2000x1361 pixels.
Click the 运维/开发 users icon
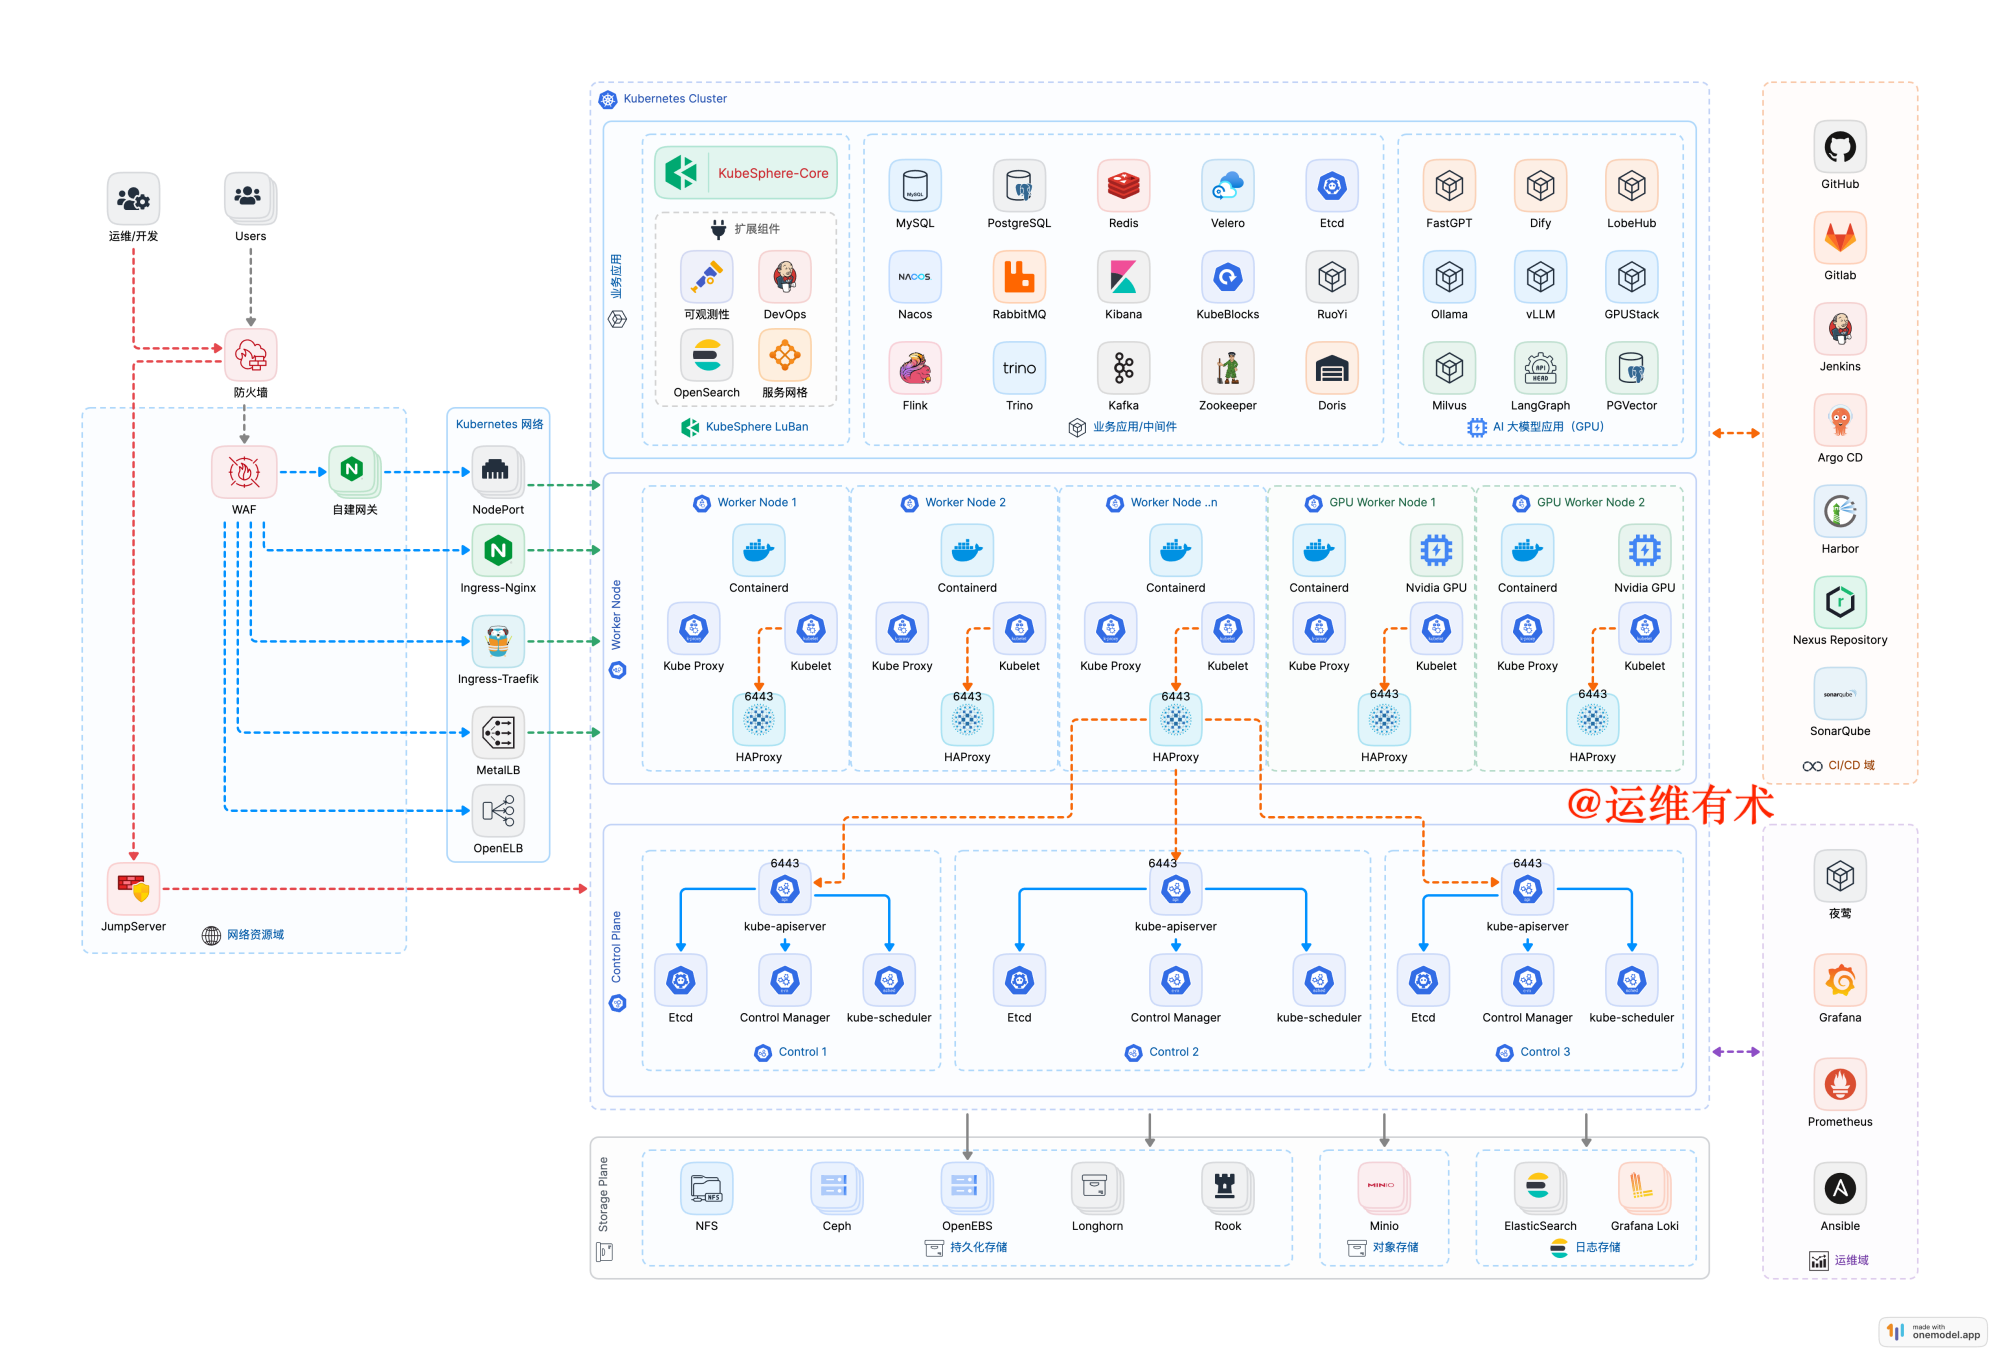133,199
